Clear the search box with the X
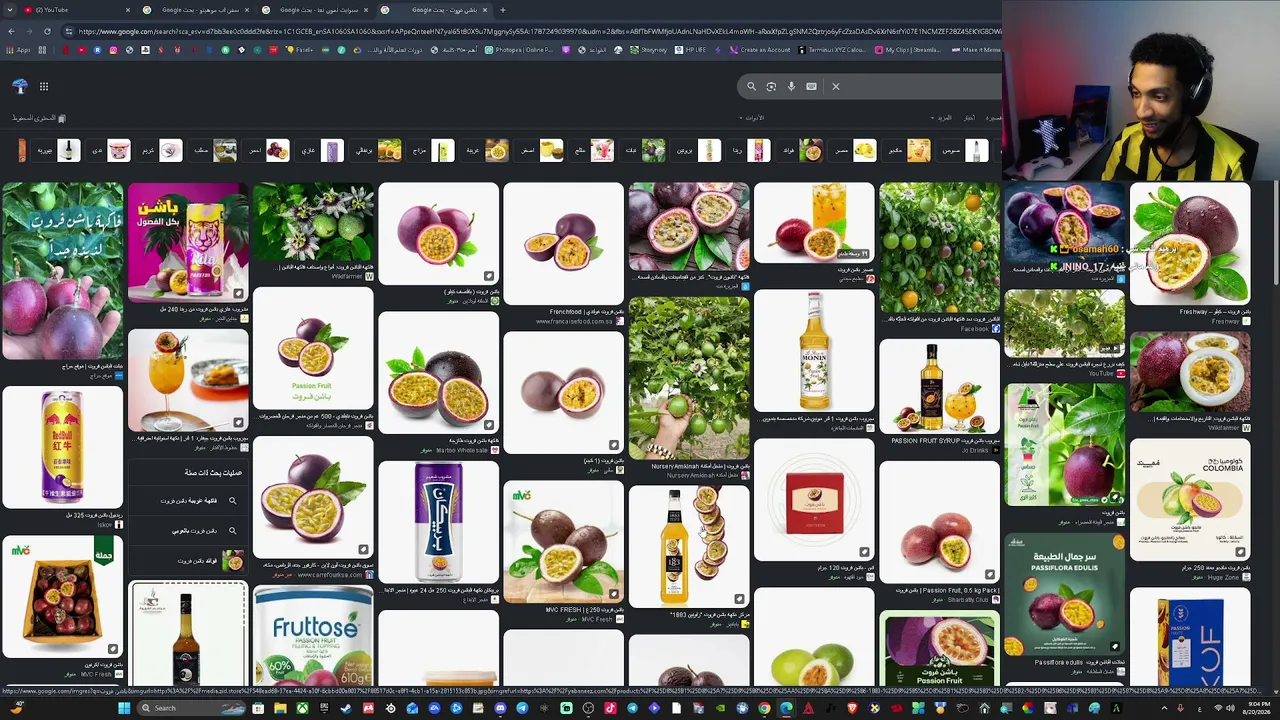The image size is (1280, 720). pos(836,87)
